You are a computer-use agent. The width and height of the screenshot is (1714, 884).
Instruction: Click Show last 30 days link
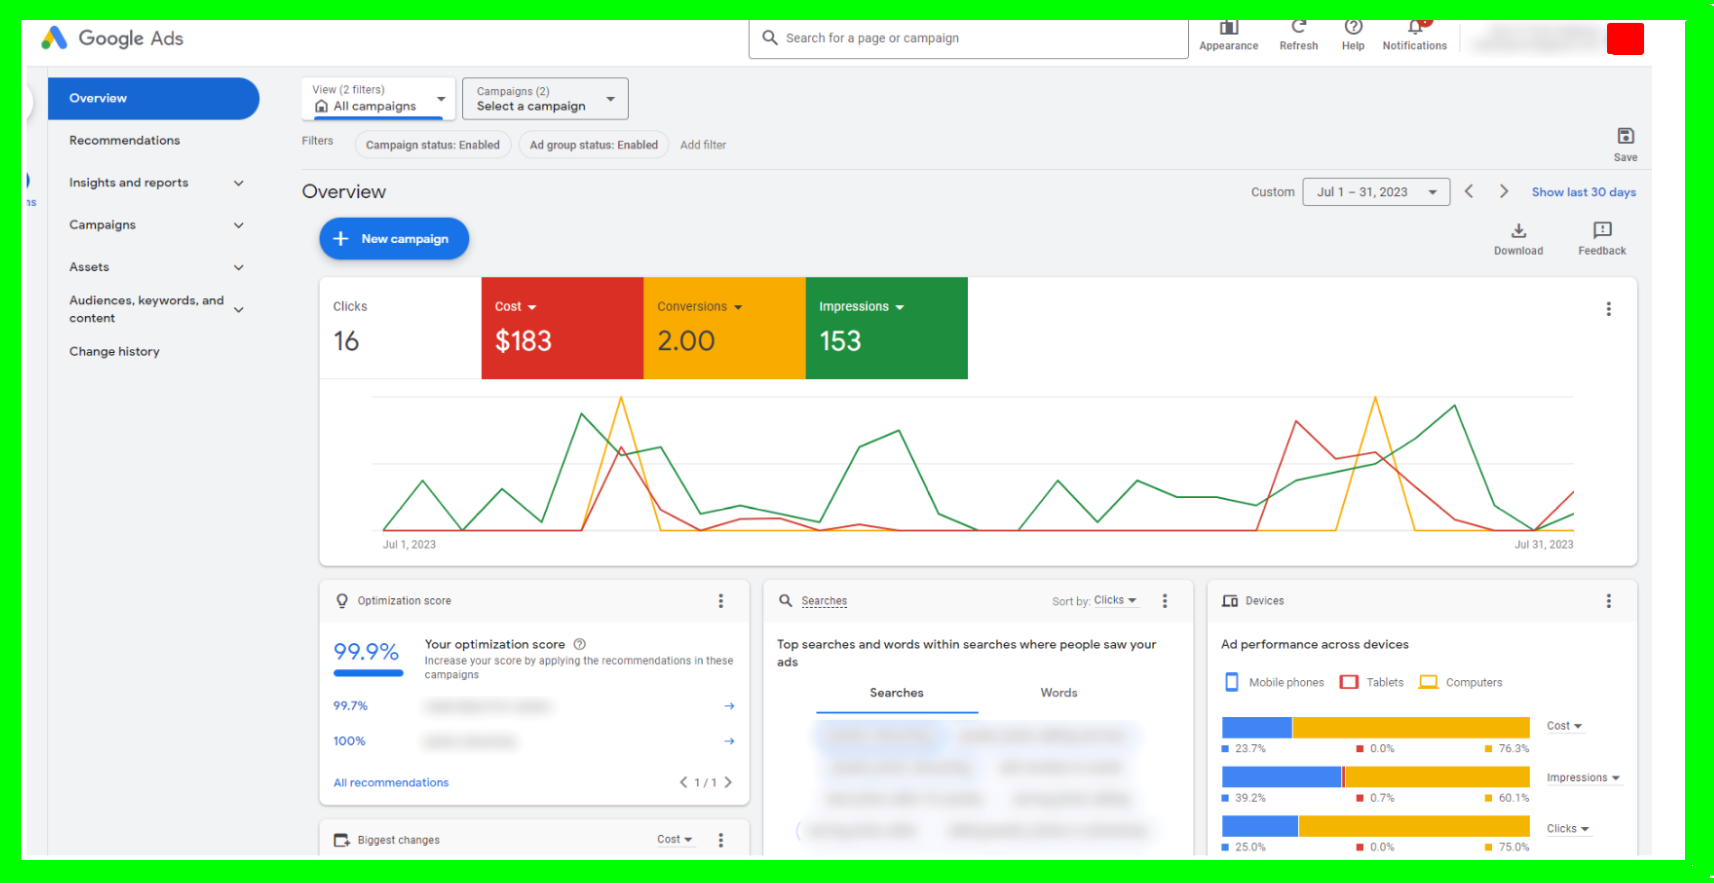(x=1584, y=192)
